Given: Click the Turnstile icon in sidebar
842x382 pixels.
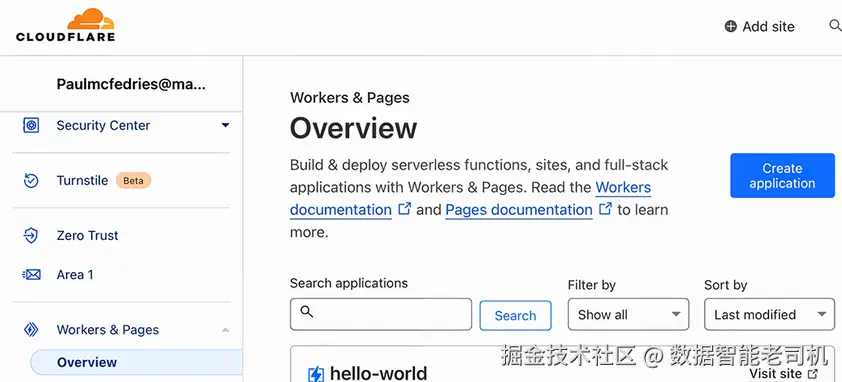Looking at the screenshot, I should [x=31, y=181].
